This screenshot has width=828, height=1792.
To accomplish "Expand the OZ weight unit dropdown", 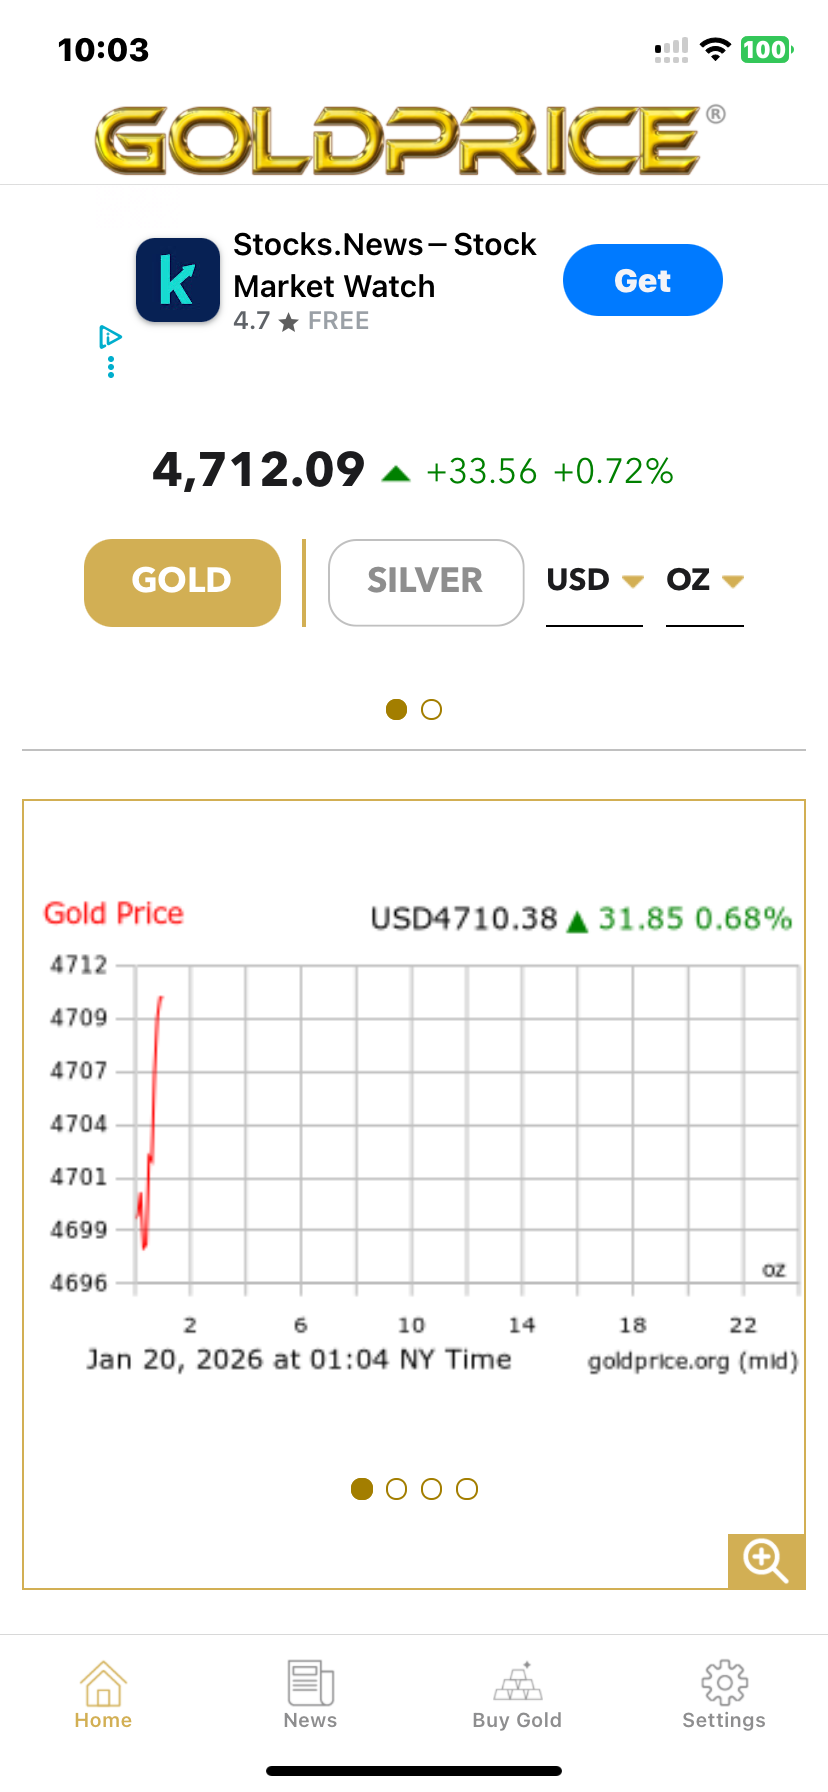I will [704, 581].
